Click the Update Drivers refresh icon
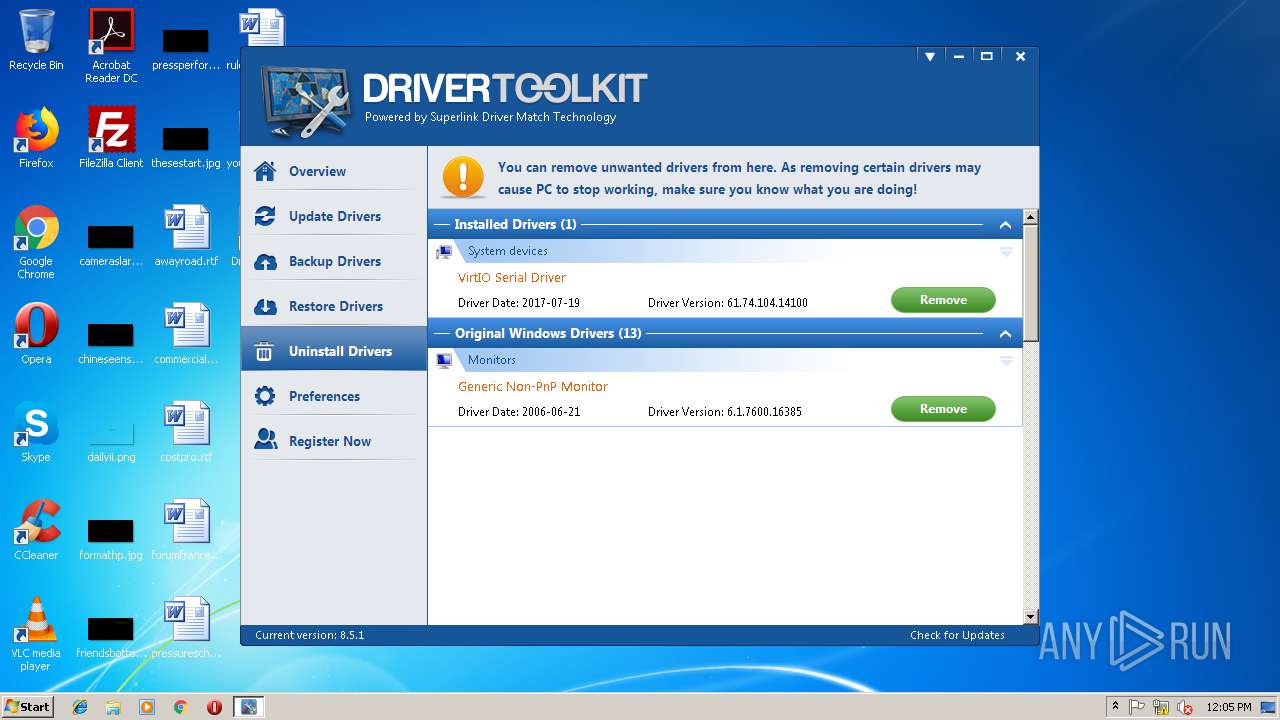 pyautogui.click(x=265, y=216)
